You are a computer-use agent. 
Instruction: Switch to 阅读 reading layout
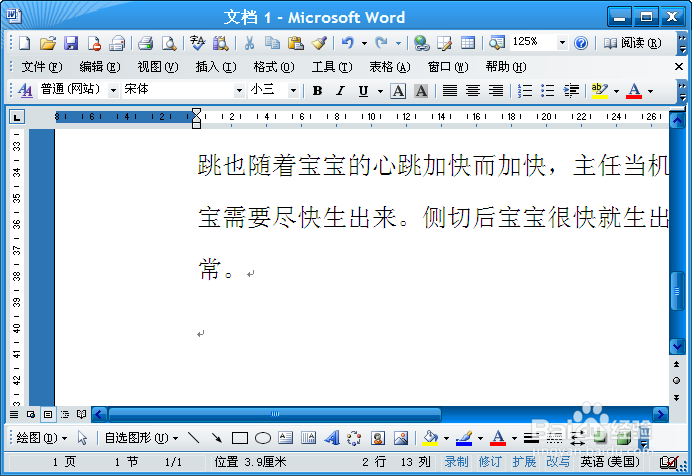click(632, 43)
